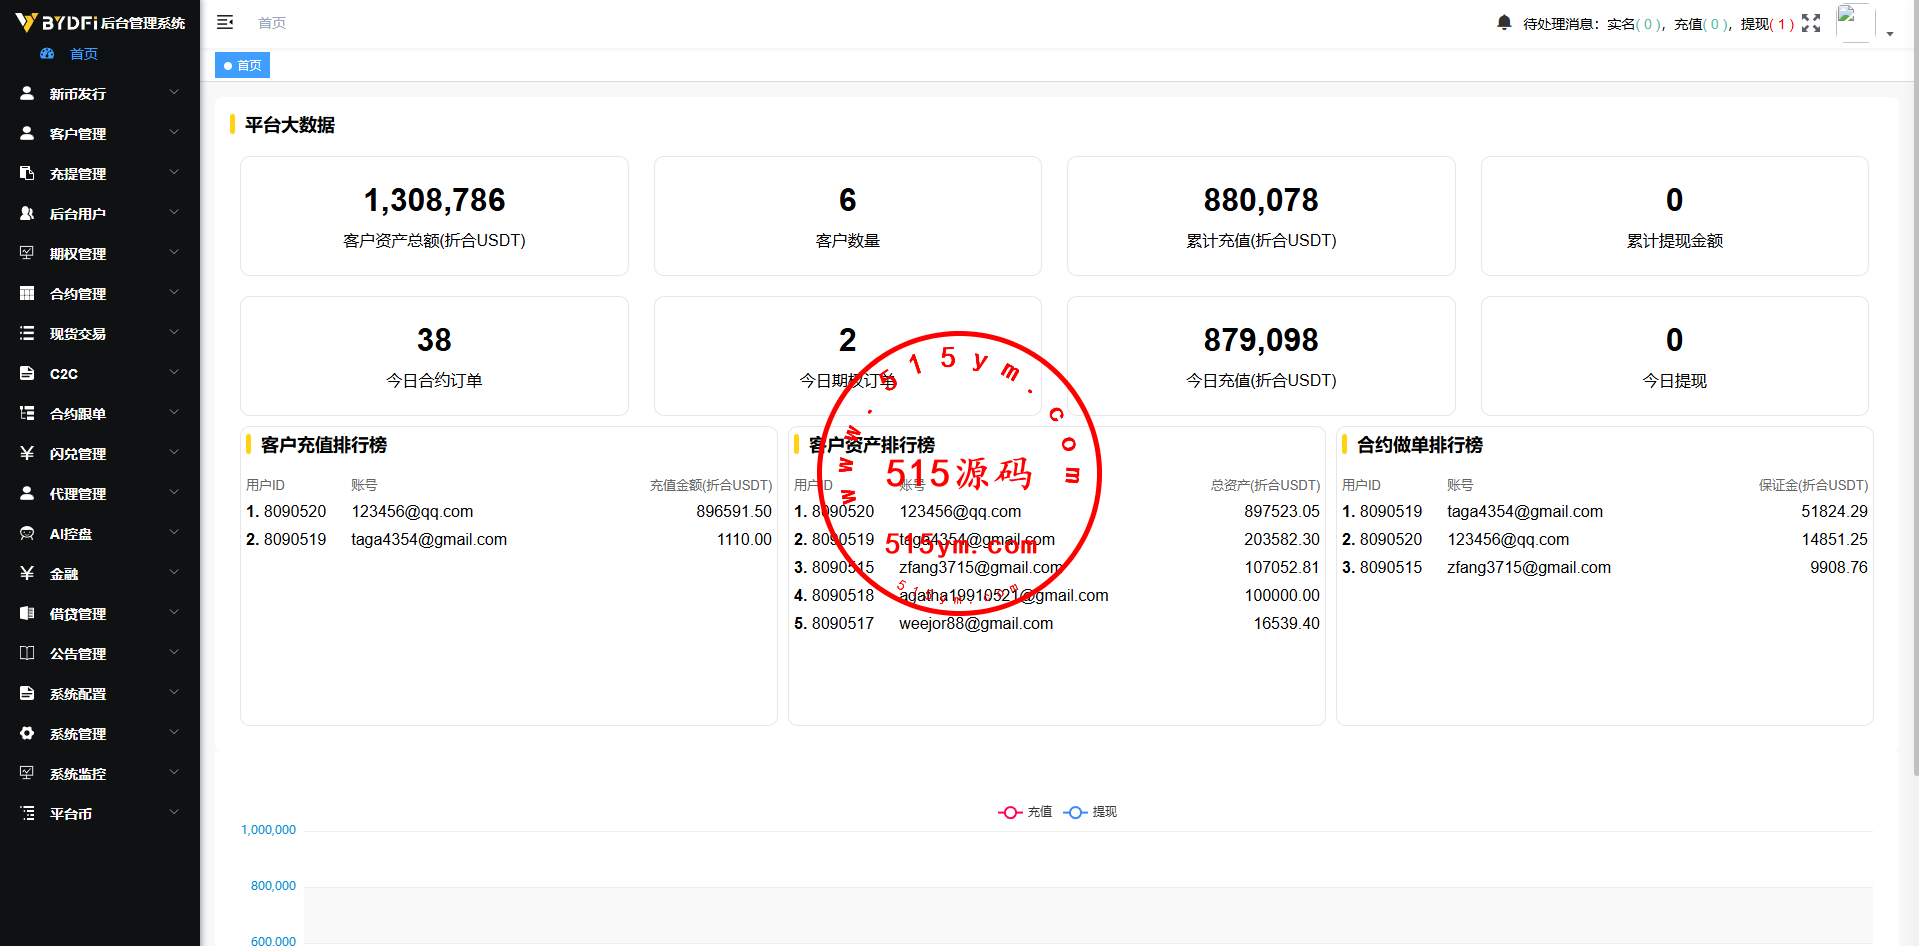Click the 闪兑管理 yen icon
The height and width of the screenshot is (946, 1919).
27,453
